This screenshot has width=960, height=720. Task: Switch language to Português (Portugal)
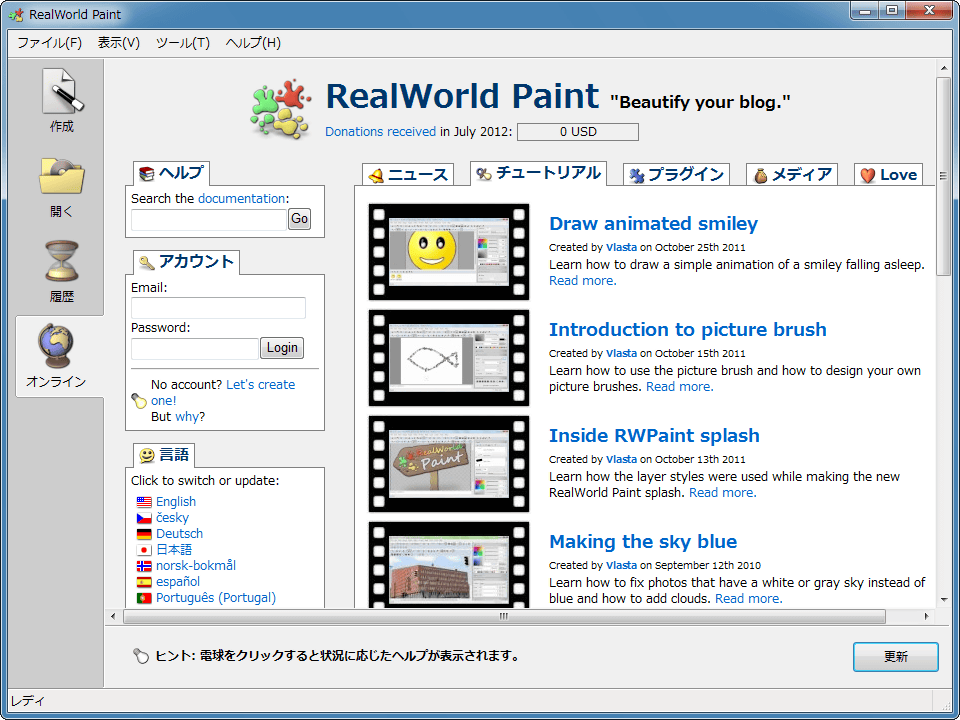pyautogui.click(x=216, y=598)
